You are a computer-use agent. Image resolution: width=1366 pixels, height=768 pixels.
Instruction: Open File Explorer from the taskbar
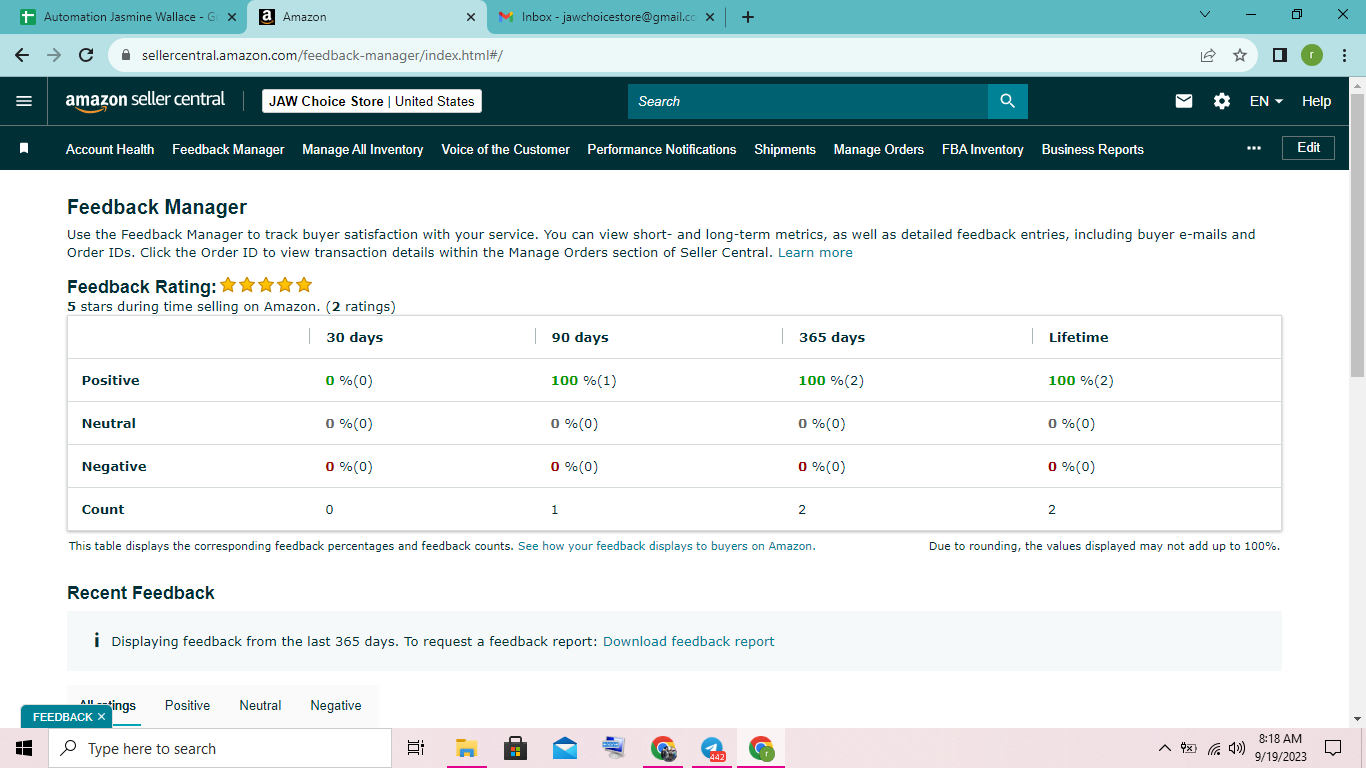coord(466,748)
